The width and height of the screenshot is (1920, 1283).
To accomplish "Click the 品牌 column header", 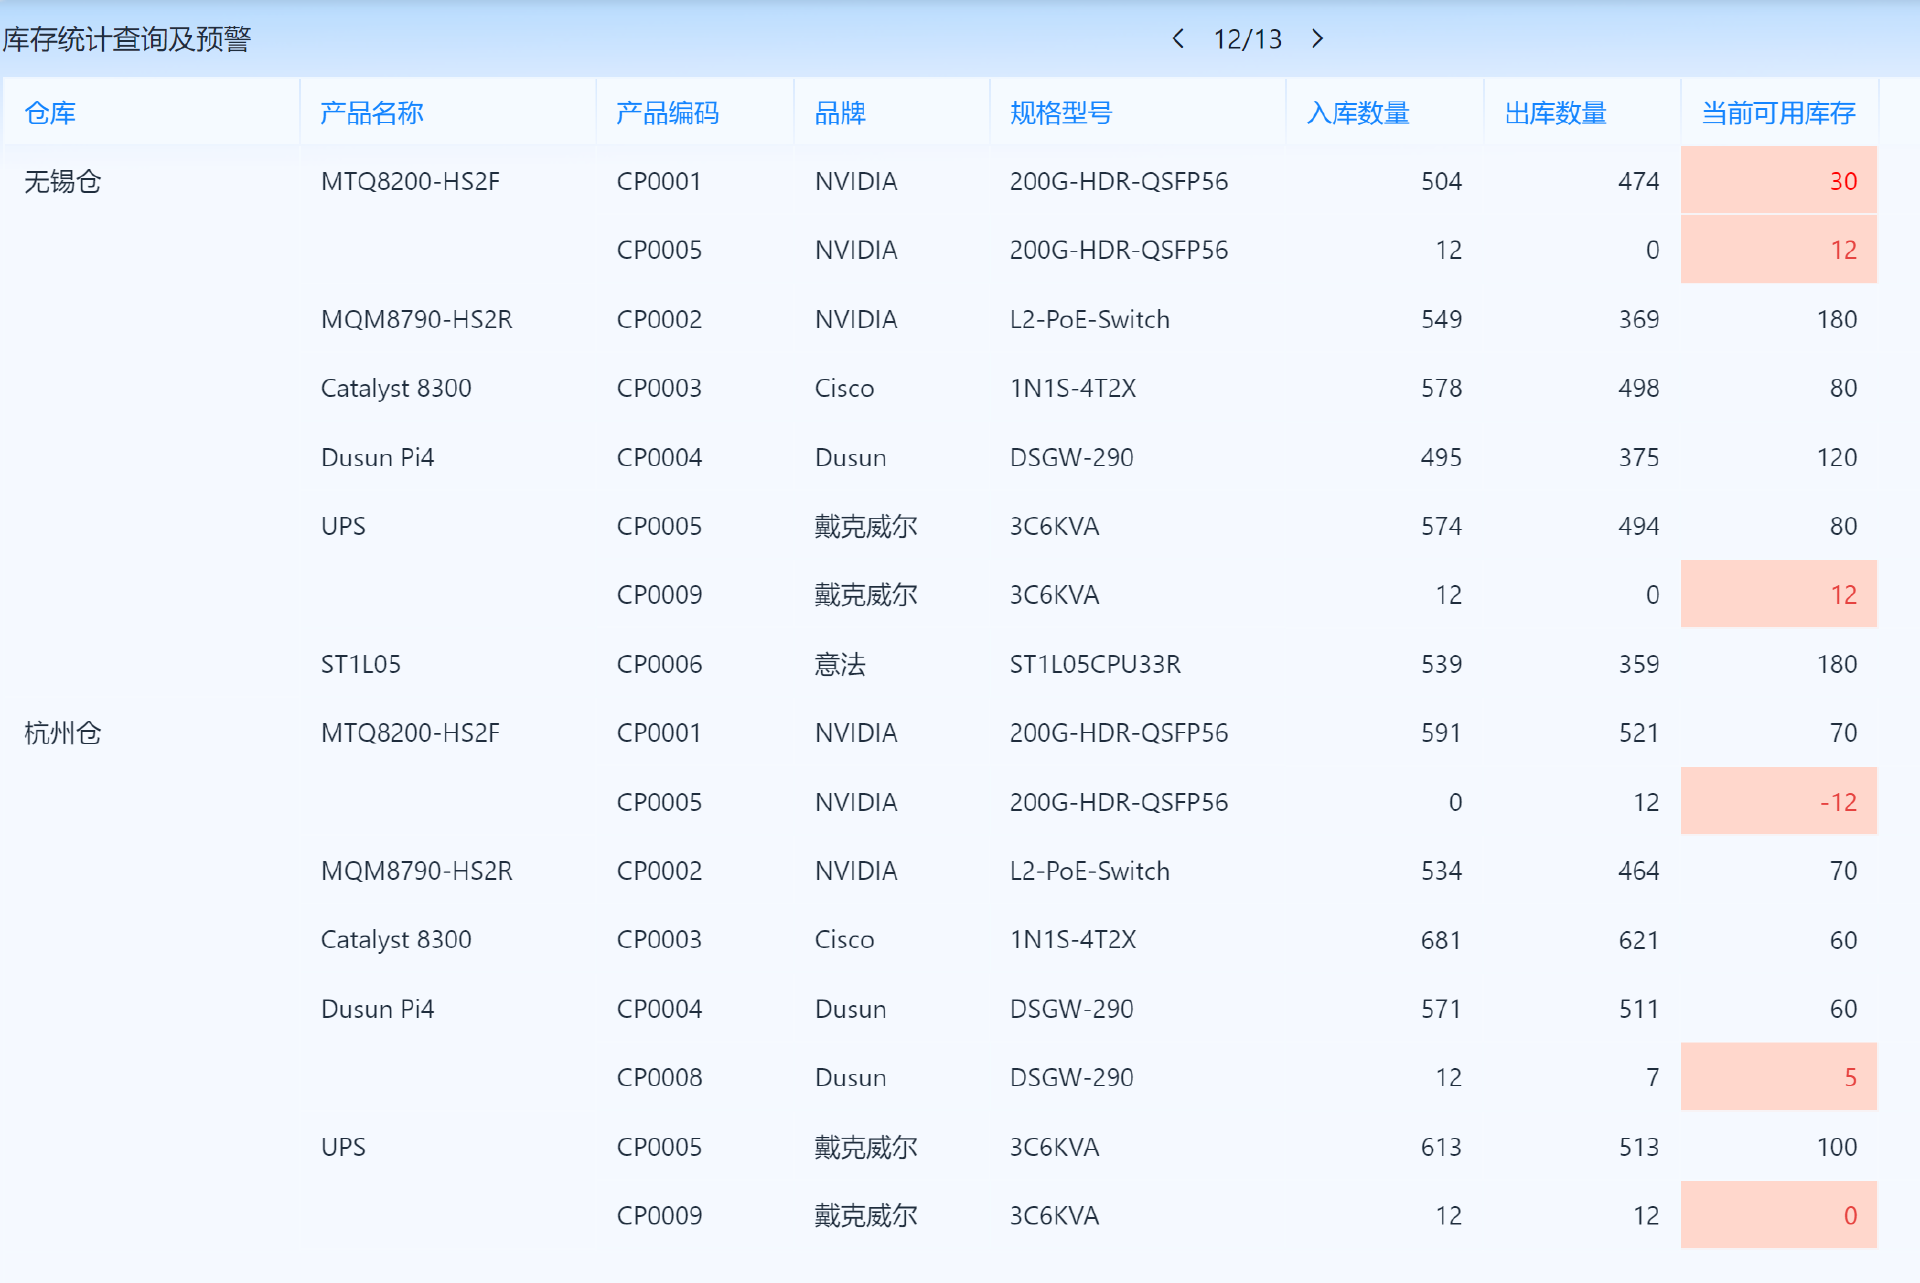I will pos(840,113).
